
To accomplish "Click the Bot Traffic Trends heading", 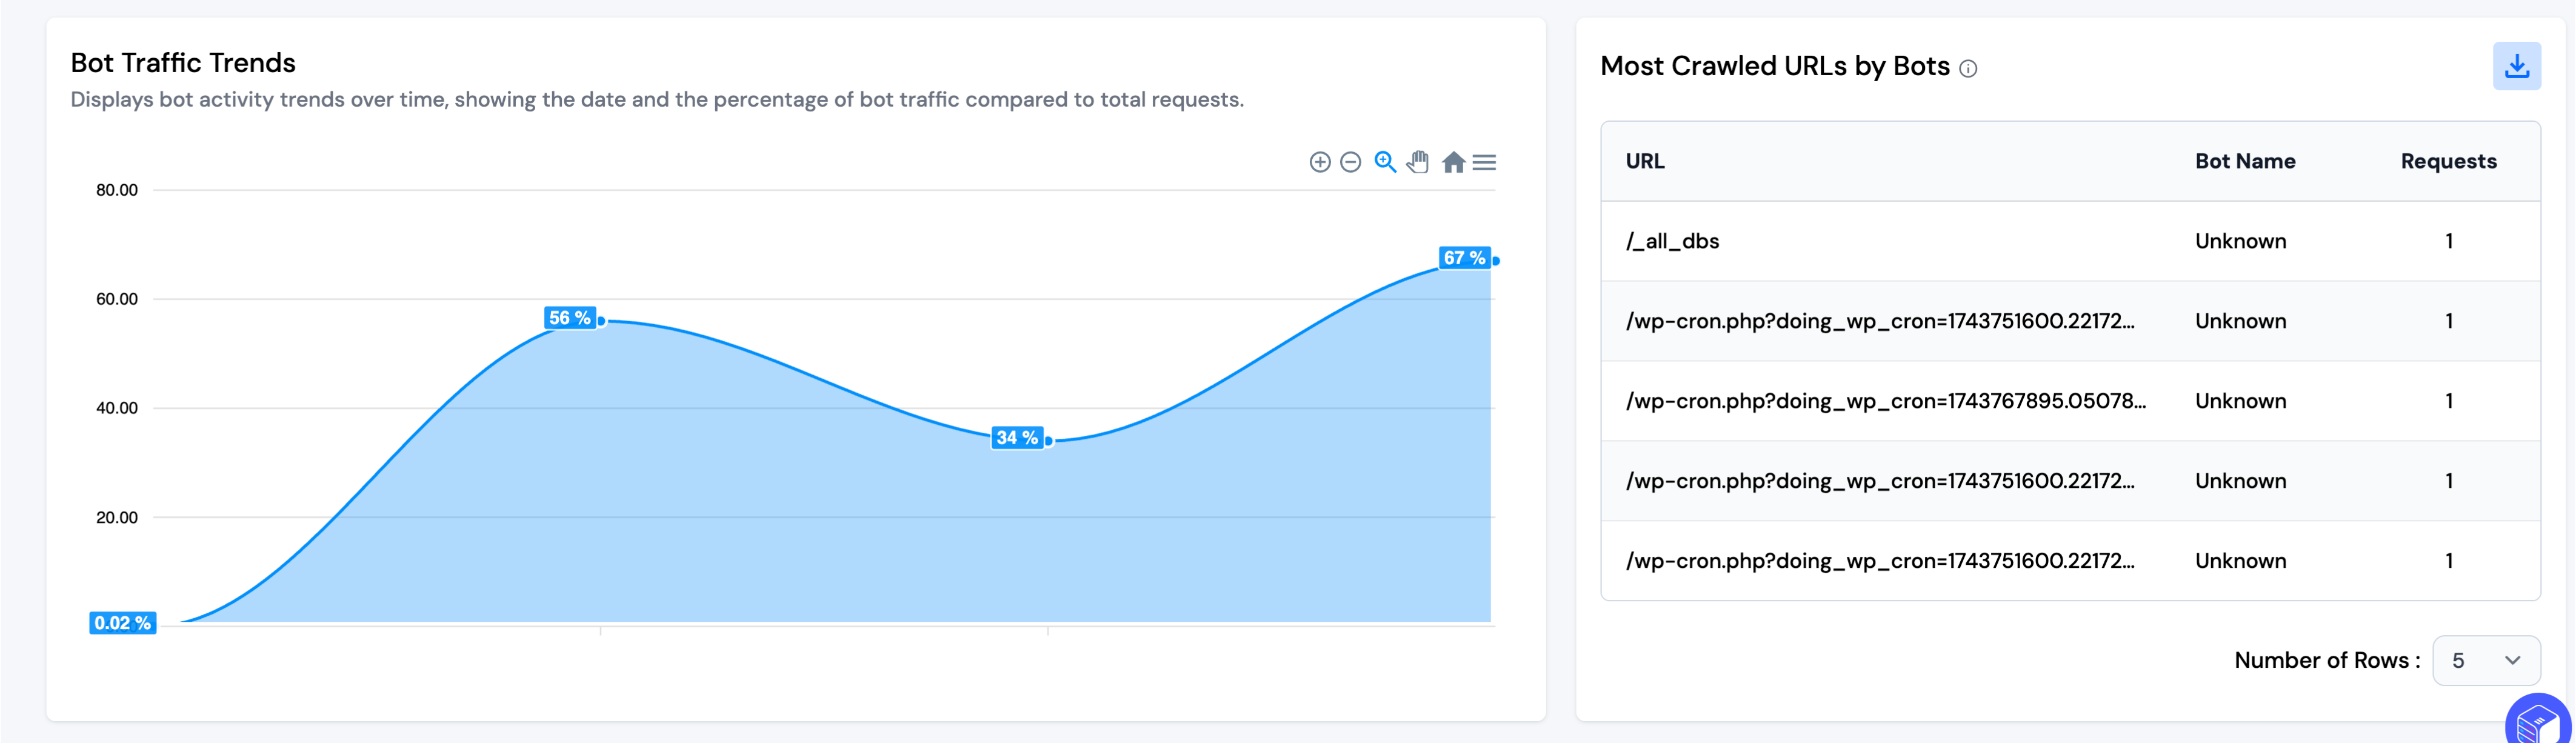I will click(x=183, y=63).
